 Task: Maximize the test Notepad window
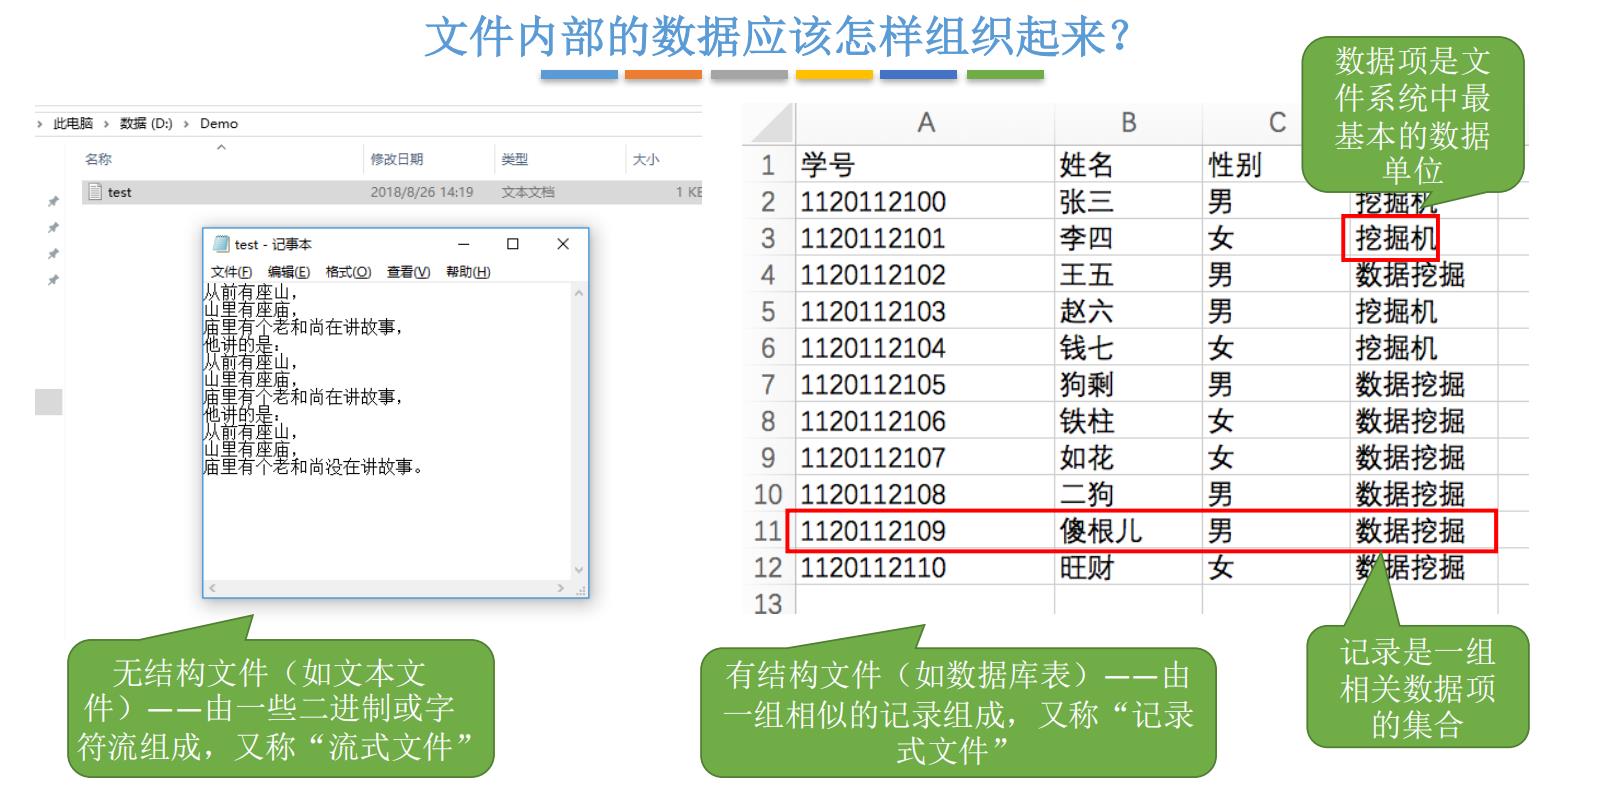click(x=513, y=244)
